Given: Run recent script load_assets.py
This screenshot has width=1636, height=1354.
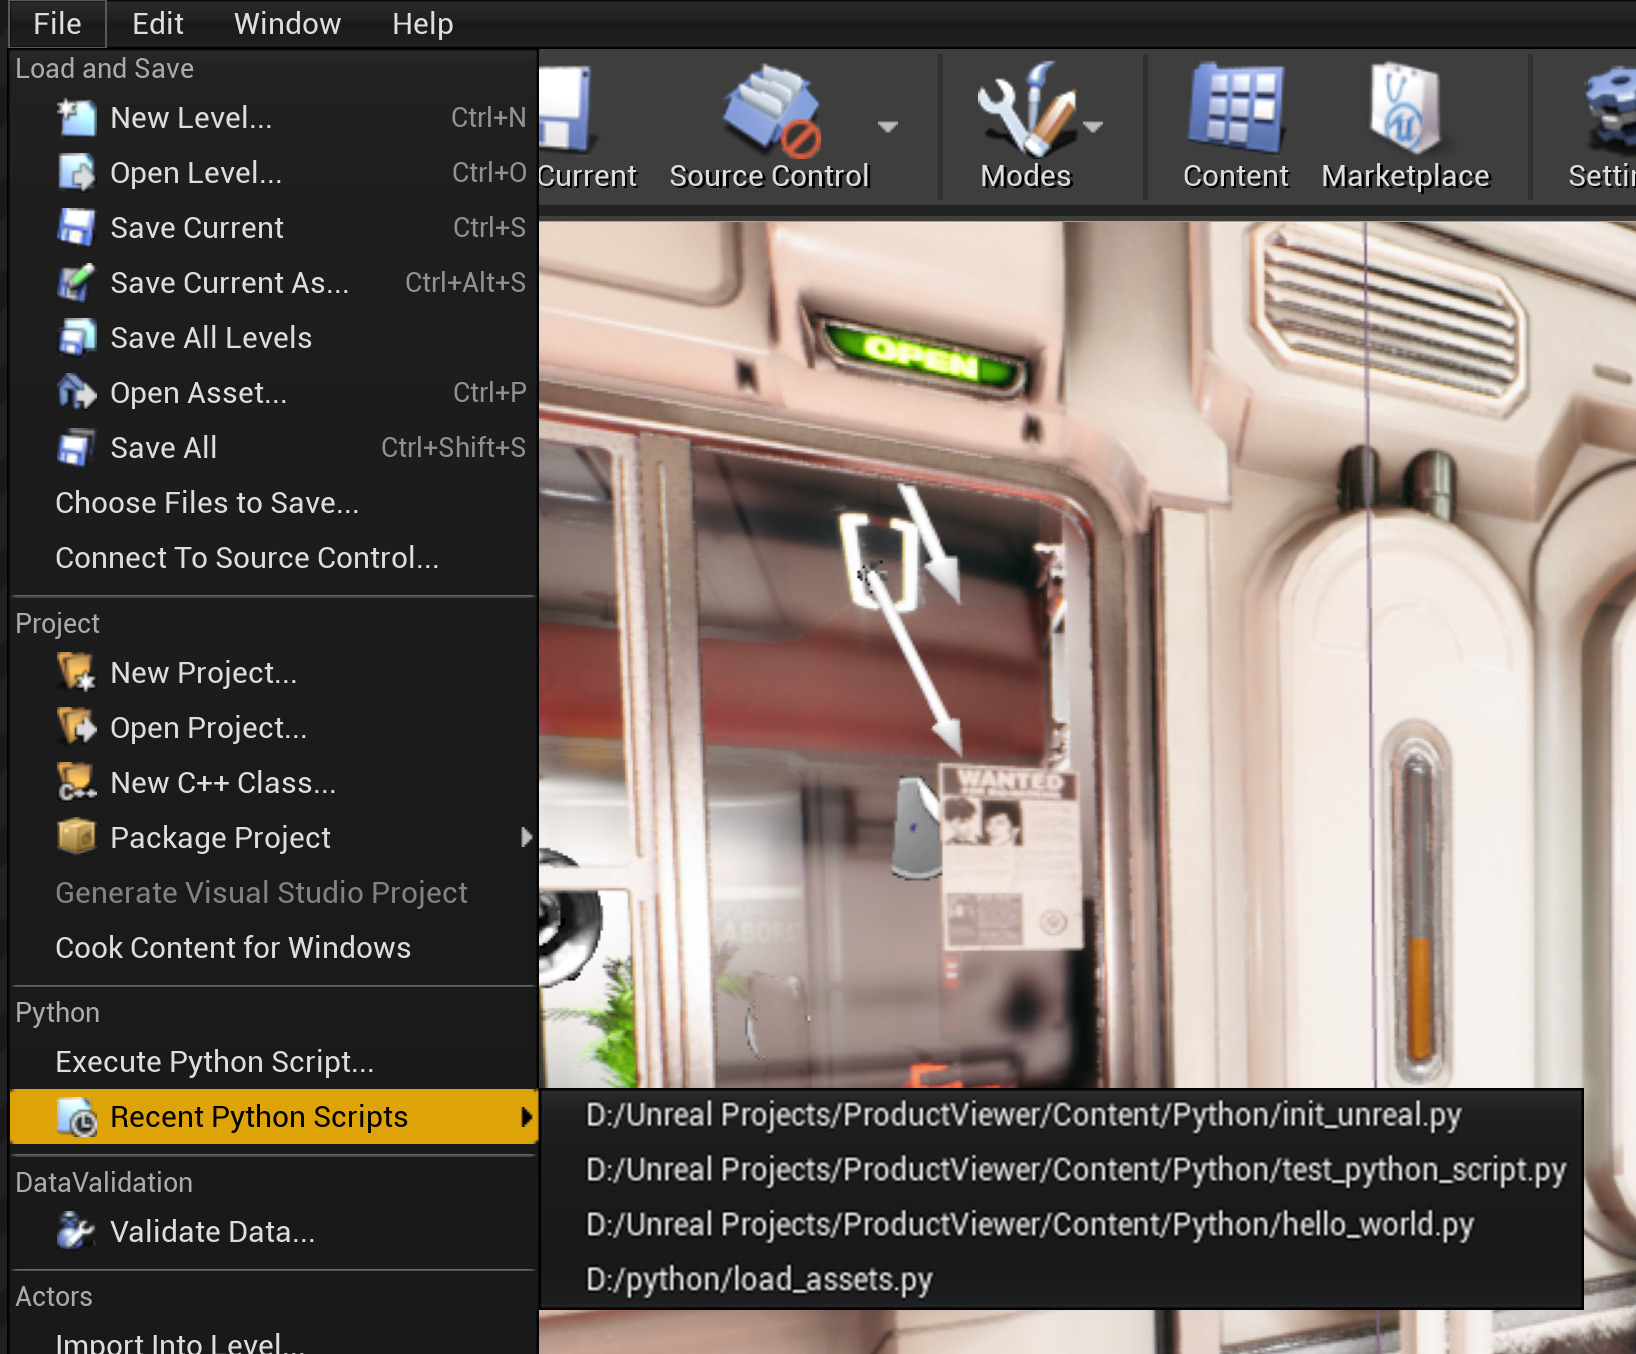Looking at the screenshot, I should pyautogui.click(x=1061, y=1280).
